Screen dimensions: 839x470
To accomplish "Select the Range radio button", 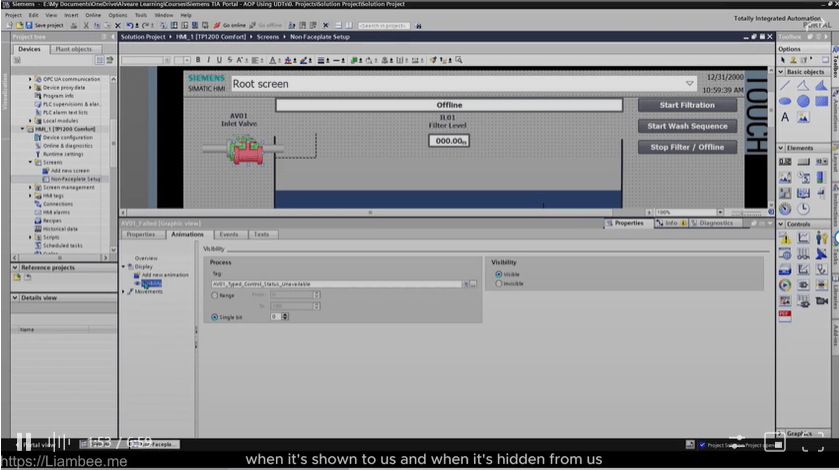I will point(215,296).
